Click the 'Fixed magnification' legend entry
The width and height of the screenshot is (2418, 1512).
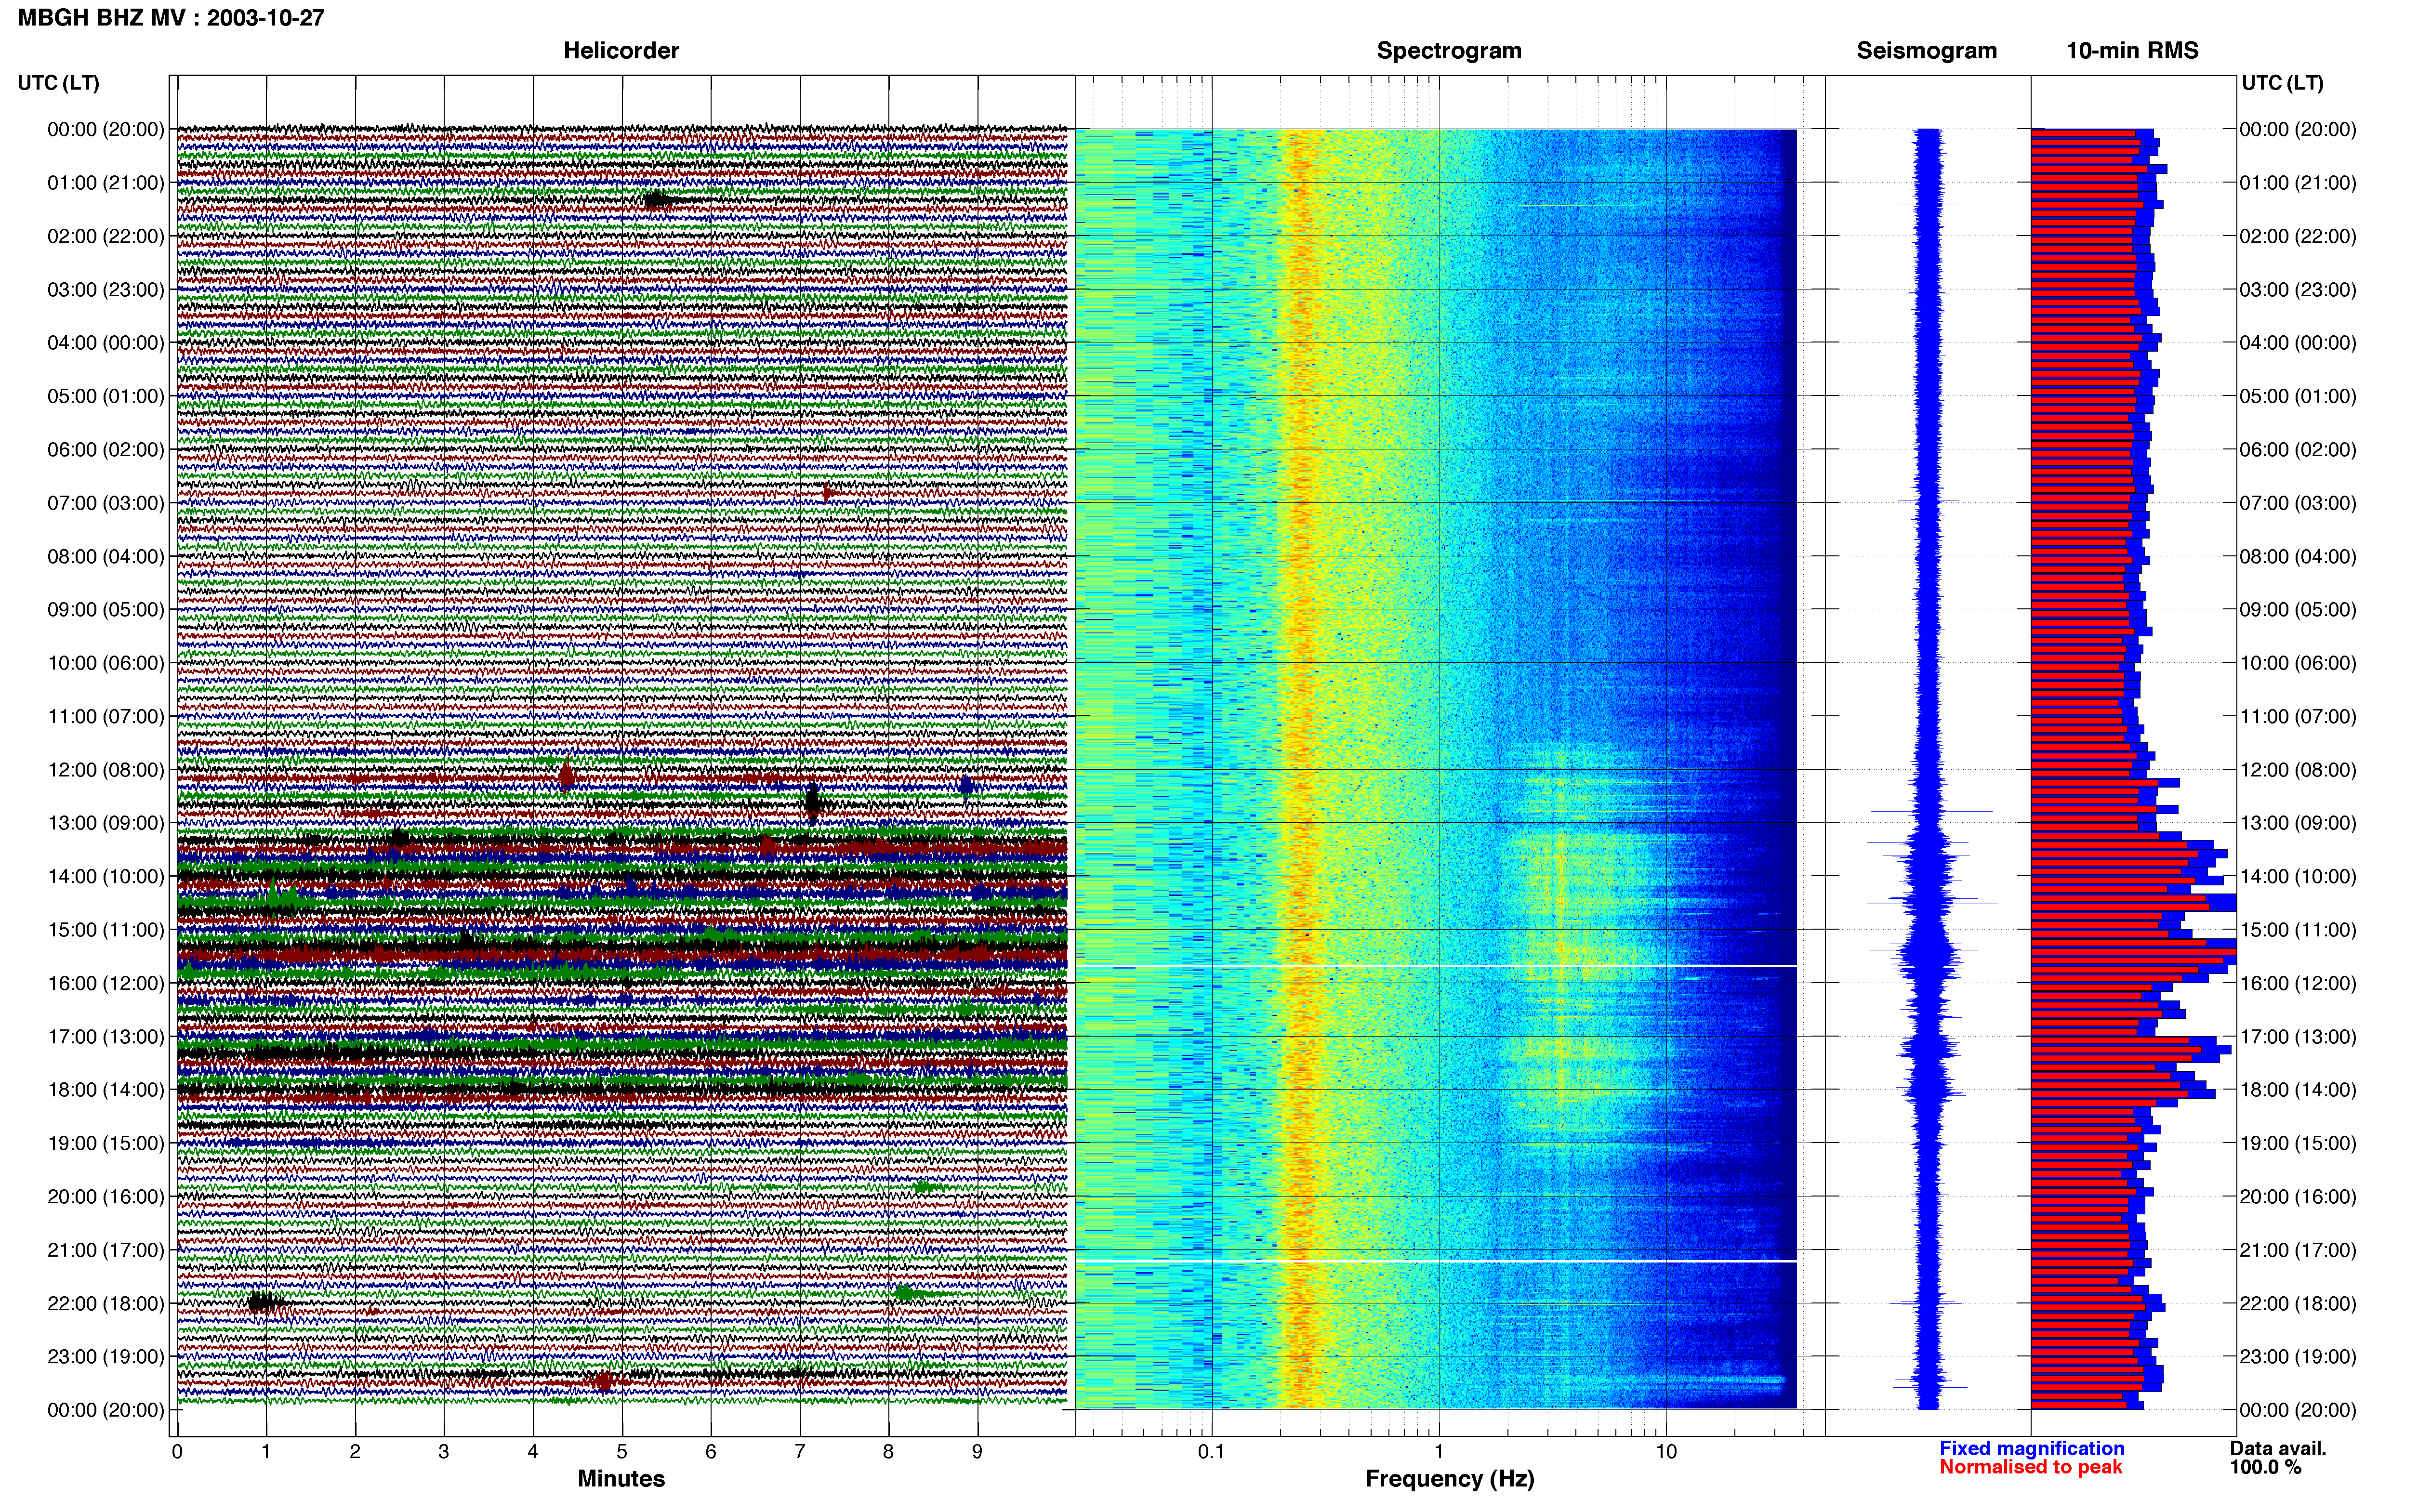click(2031, 1448)
